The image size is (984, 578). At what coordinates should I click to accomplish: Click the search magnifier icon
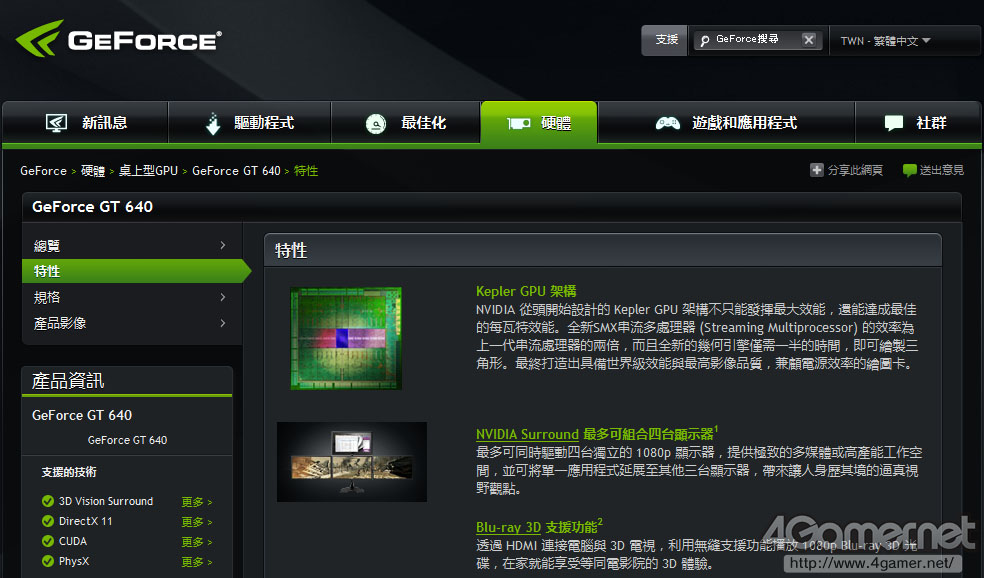pyautogui.click(x=705, y=40)
